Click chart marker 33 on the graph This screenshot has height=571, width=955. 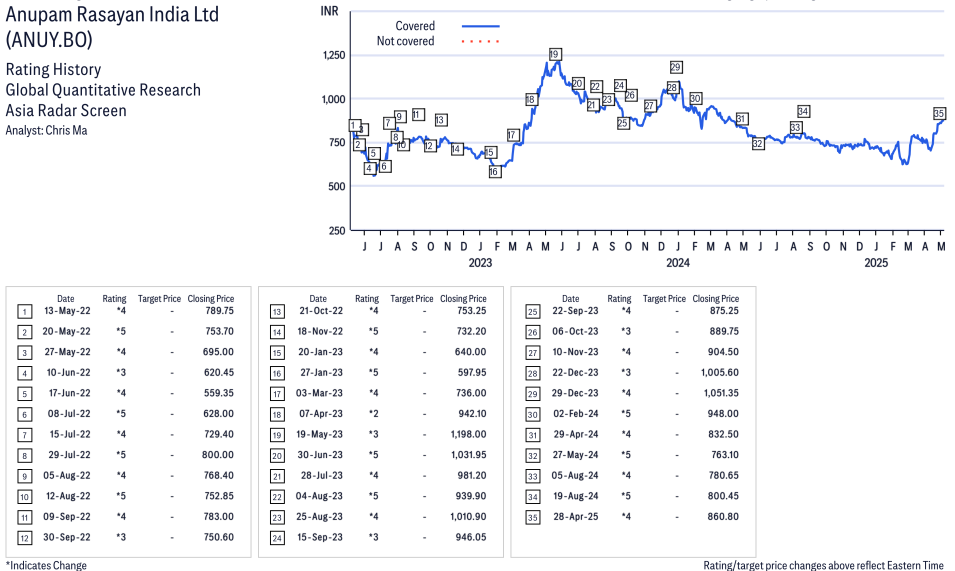[x=796, y=127]
